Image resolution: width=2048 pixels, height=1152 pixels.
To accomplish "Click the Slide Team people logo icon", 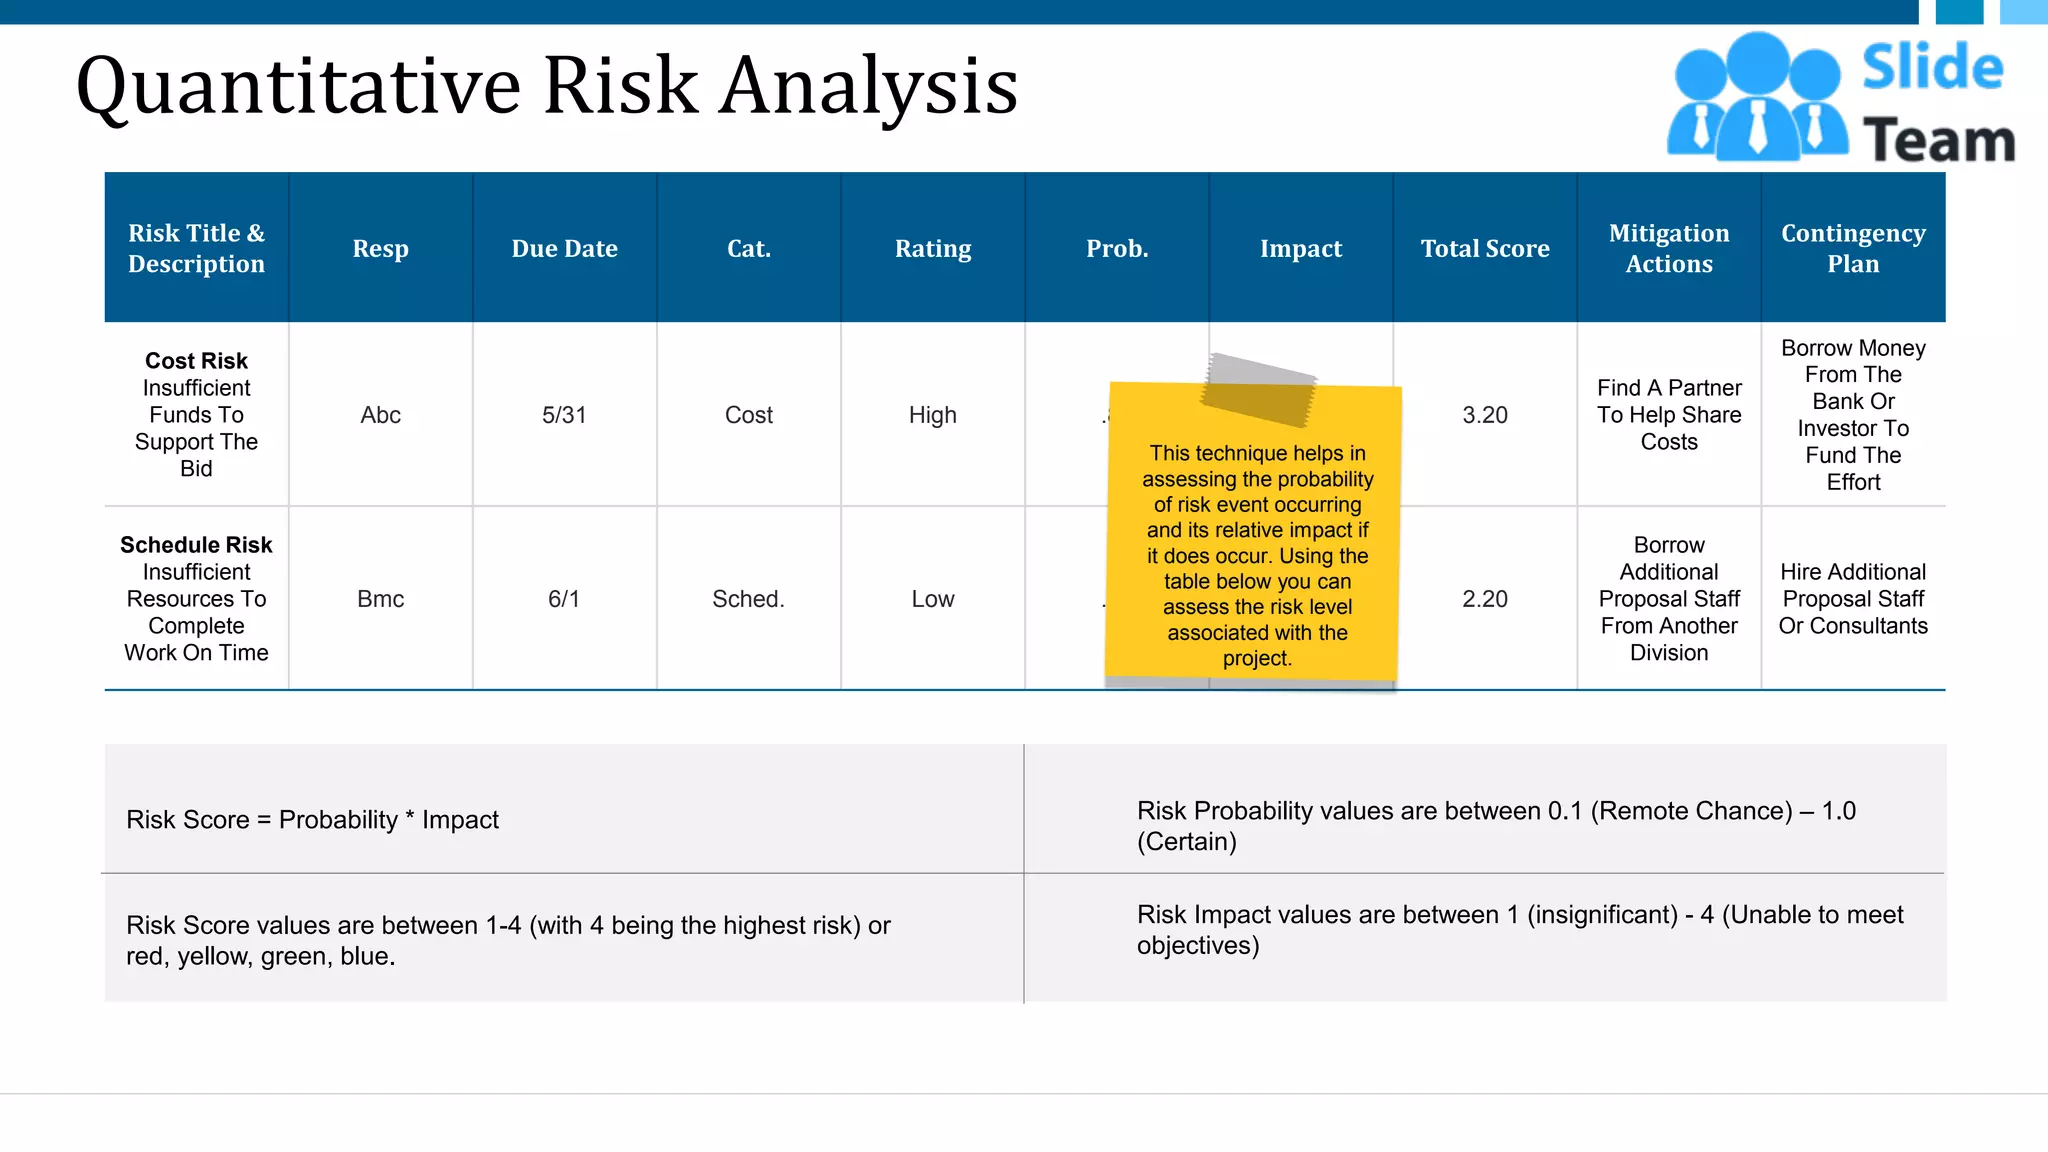I will [x=1757, y=96].
